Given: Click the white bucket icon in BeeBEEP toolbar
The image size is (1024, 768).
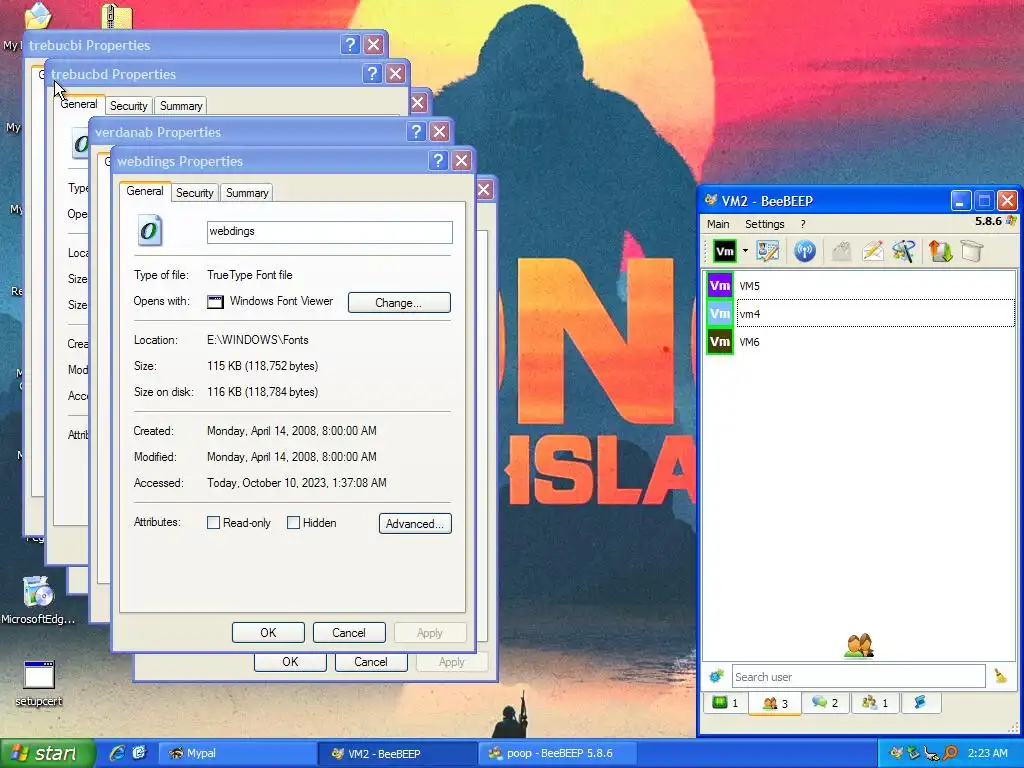Looking at the screenshot, I should [x=972, y=251].
